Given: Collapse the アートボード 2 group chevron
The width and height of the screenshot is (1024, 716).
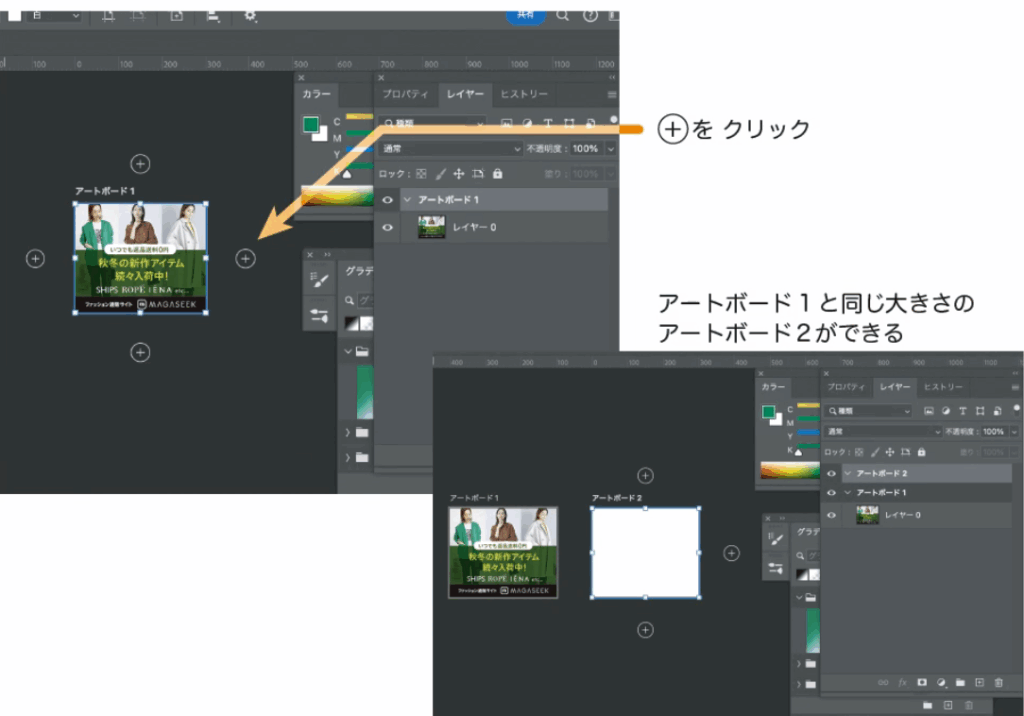Looking at the screenshot, I should 848,474.
